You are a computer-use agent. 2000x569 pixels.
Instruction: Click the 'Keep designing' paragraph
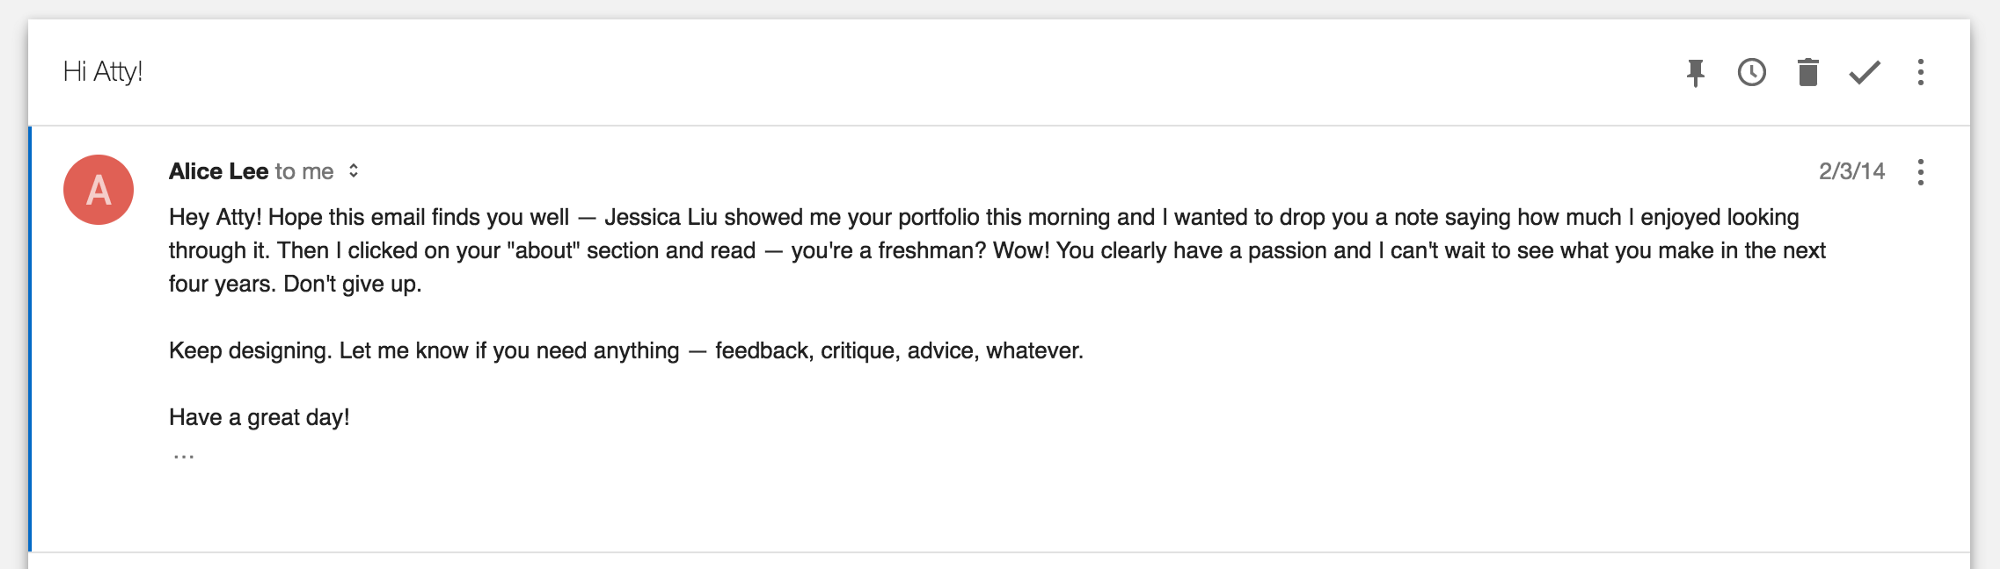626,351
